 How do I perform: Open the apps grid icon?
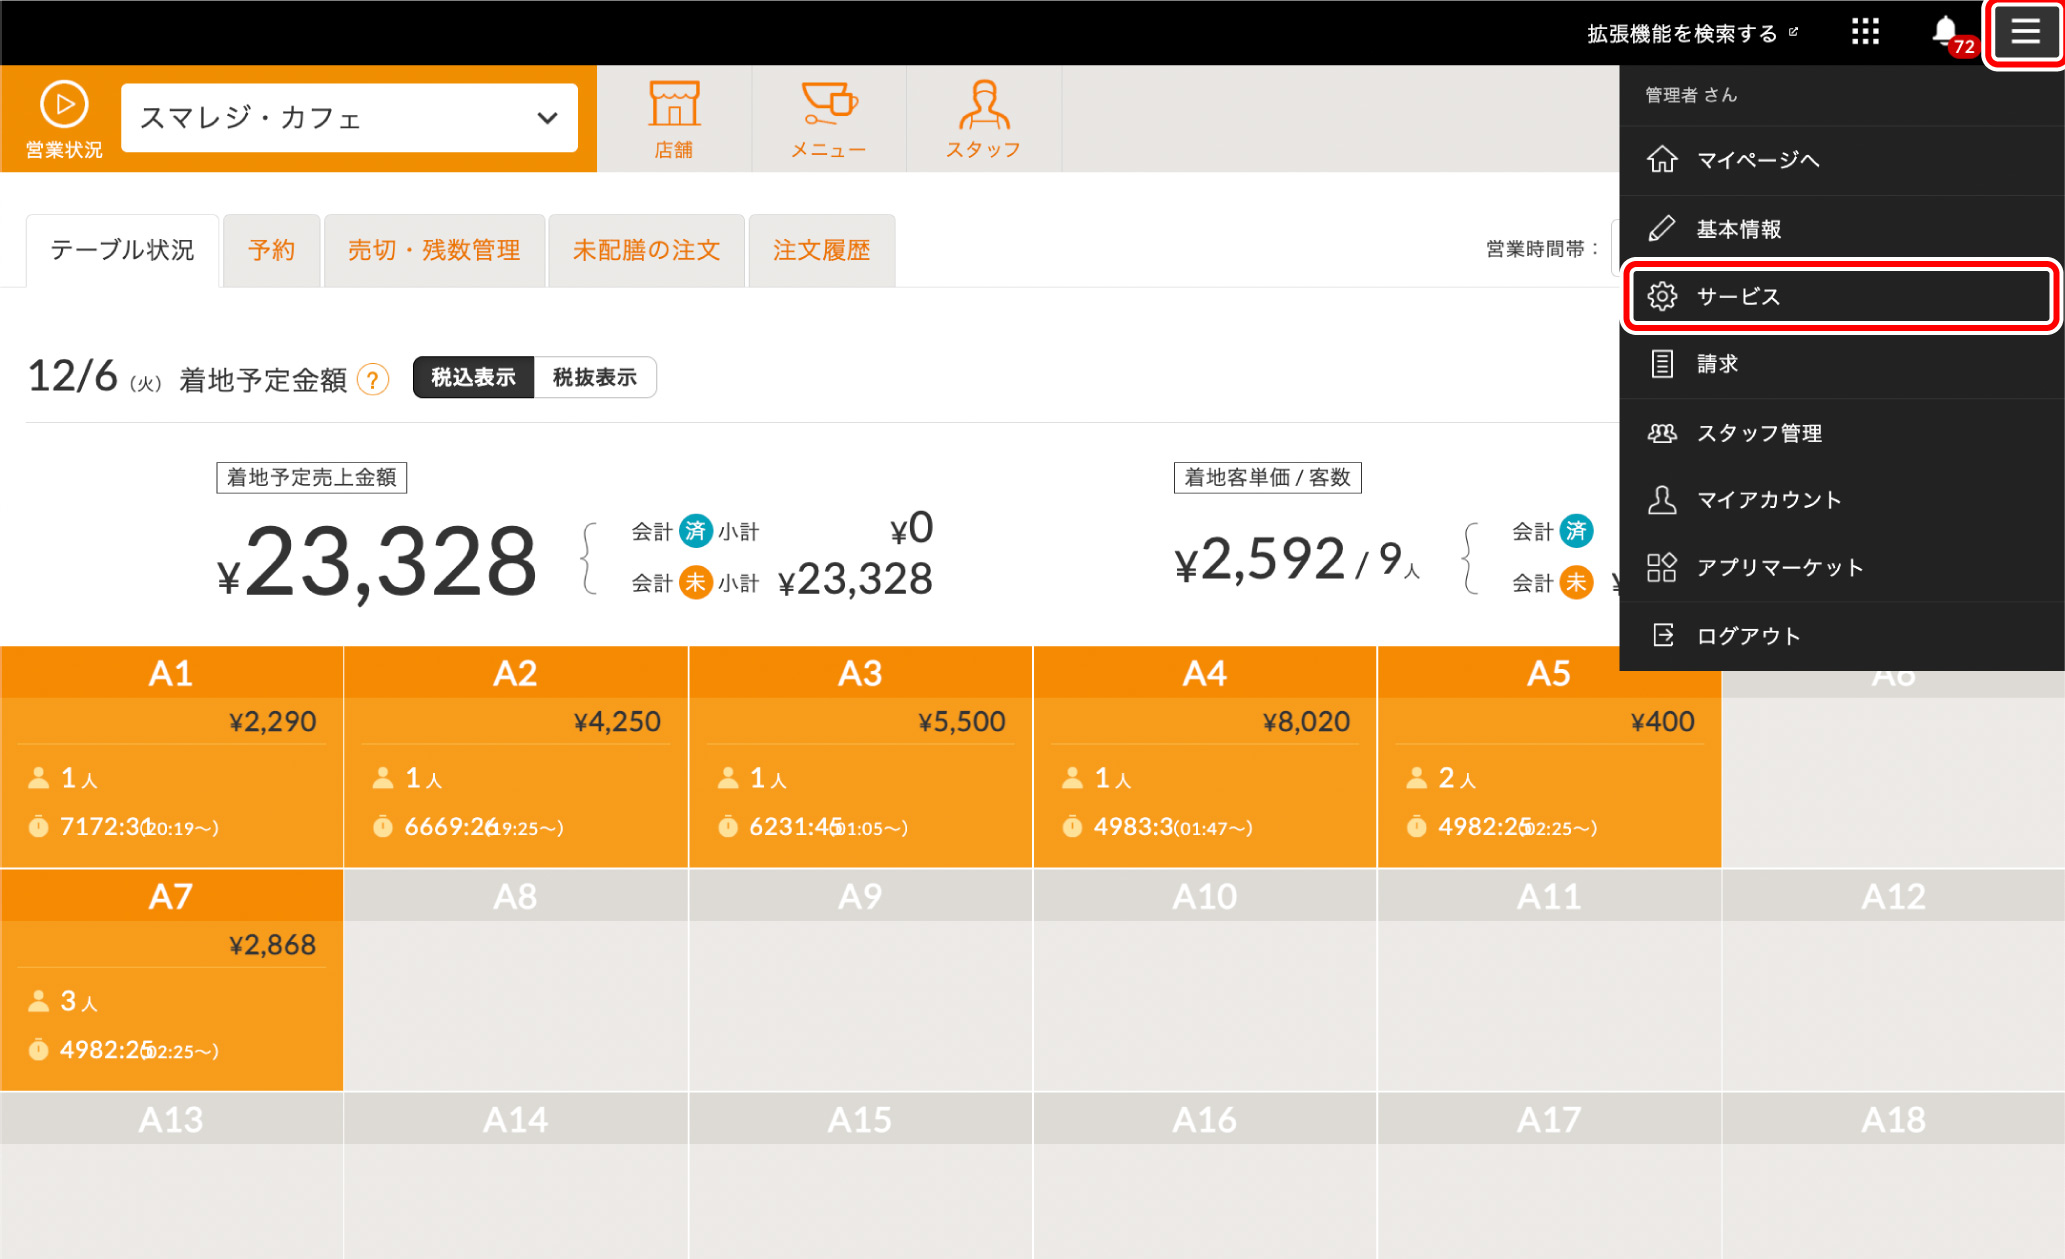(1864, 32)
